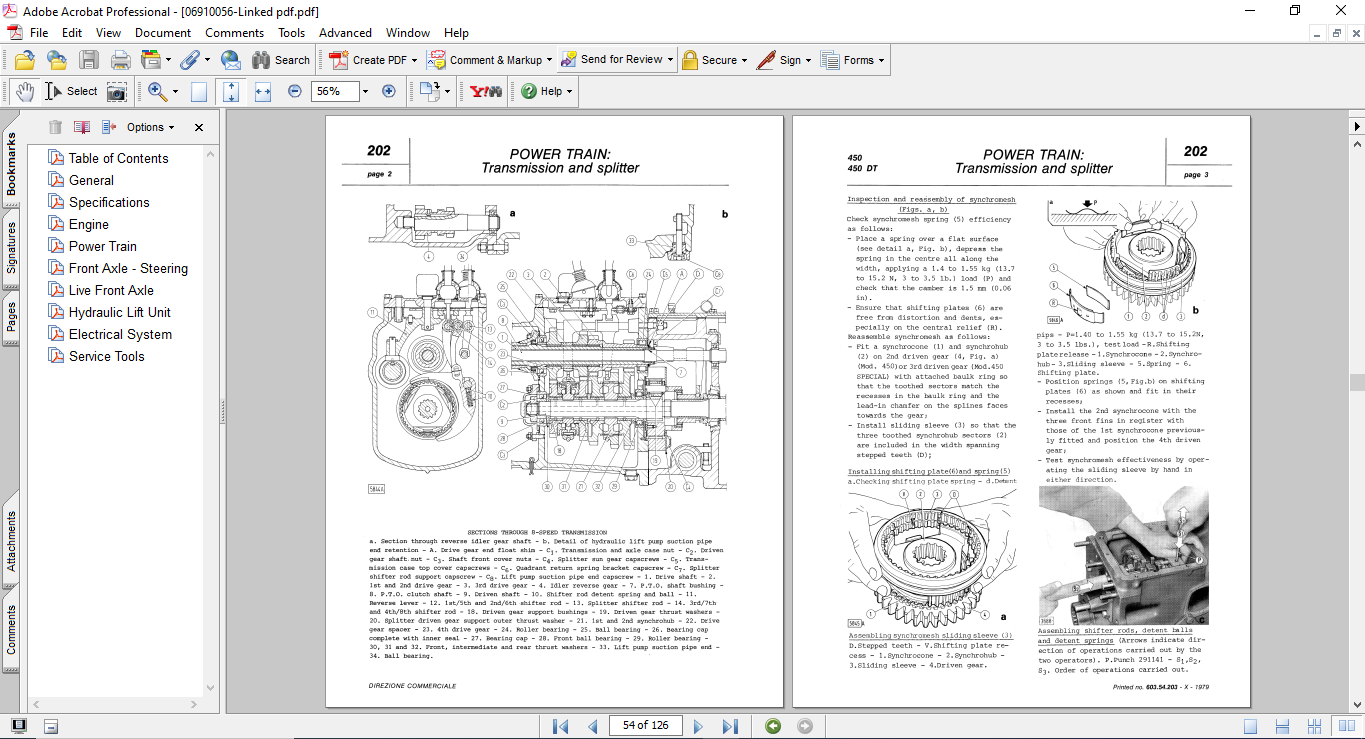Expand the bookmarks Options dropdown
1365x739 pixels.
(150, 127)
